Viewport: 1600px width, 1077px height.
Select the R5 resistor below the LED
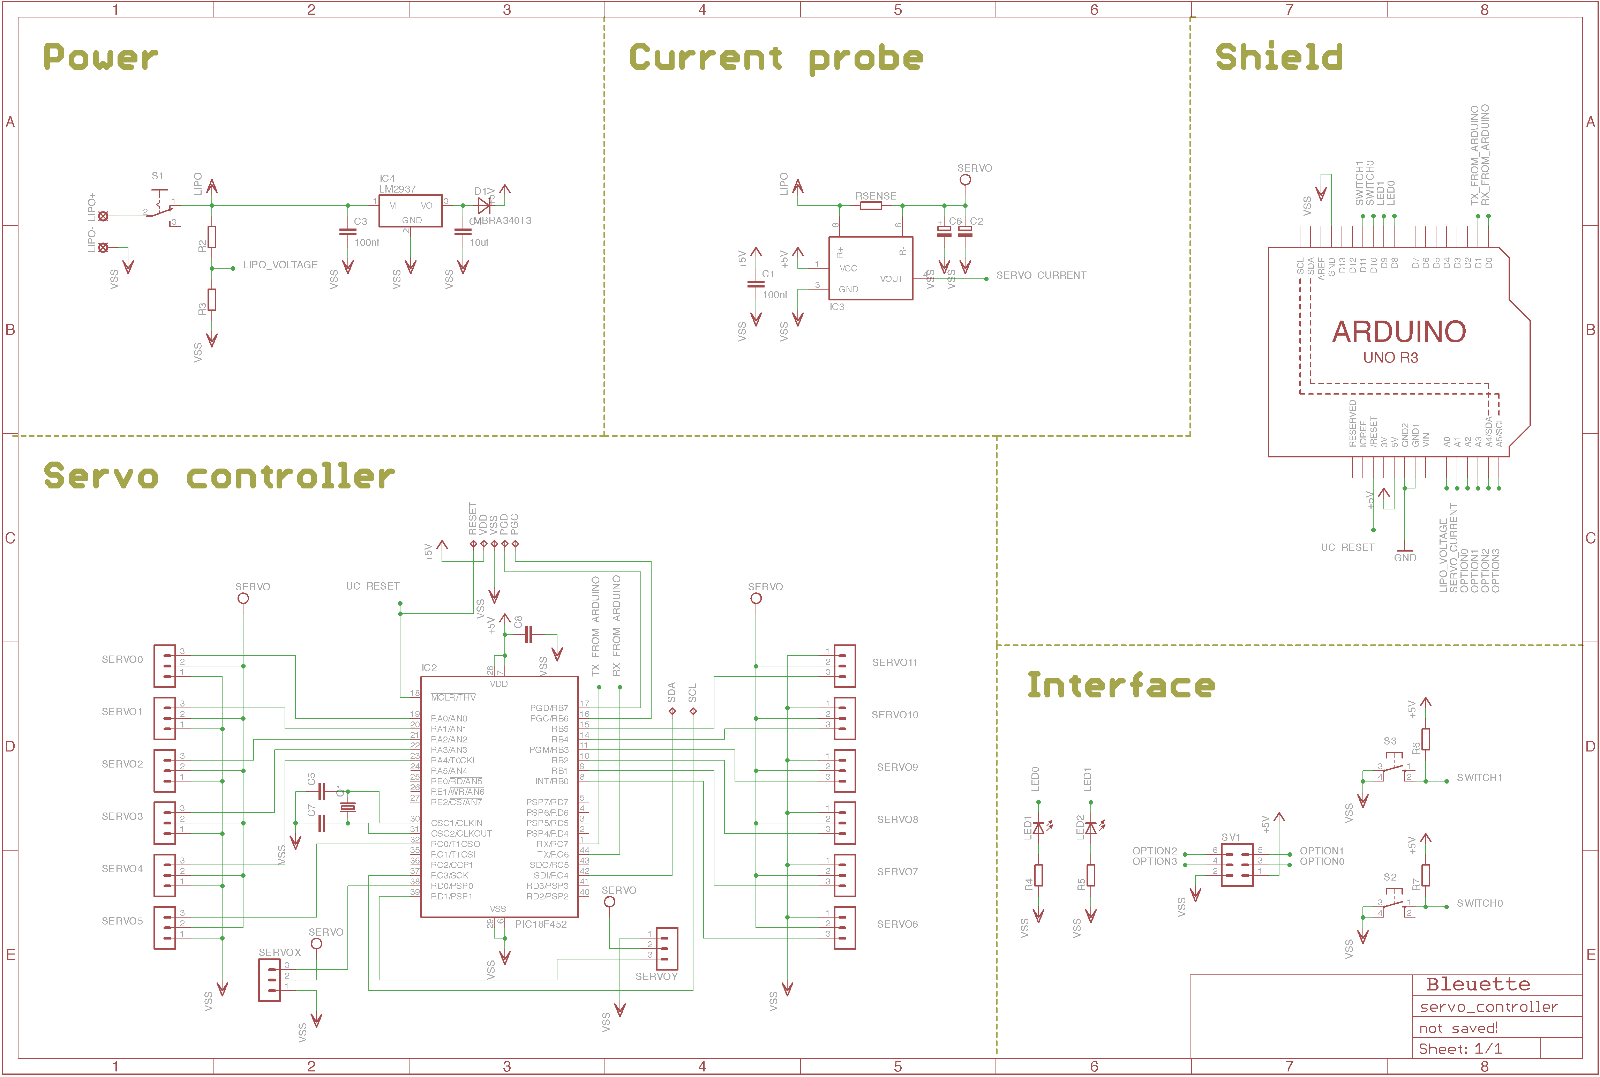click(x=1091, y=875)
